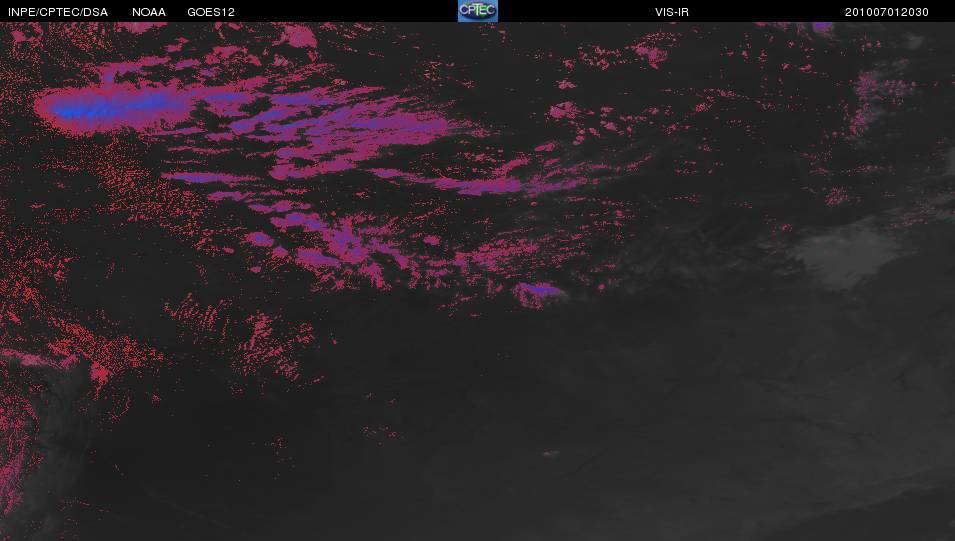Click the GOES12 satellite label

point(211,12)
